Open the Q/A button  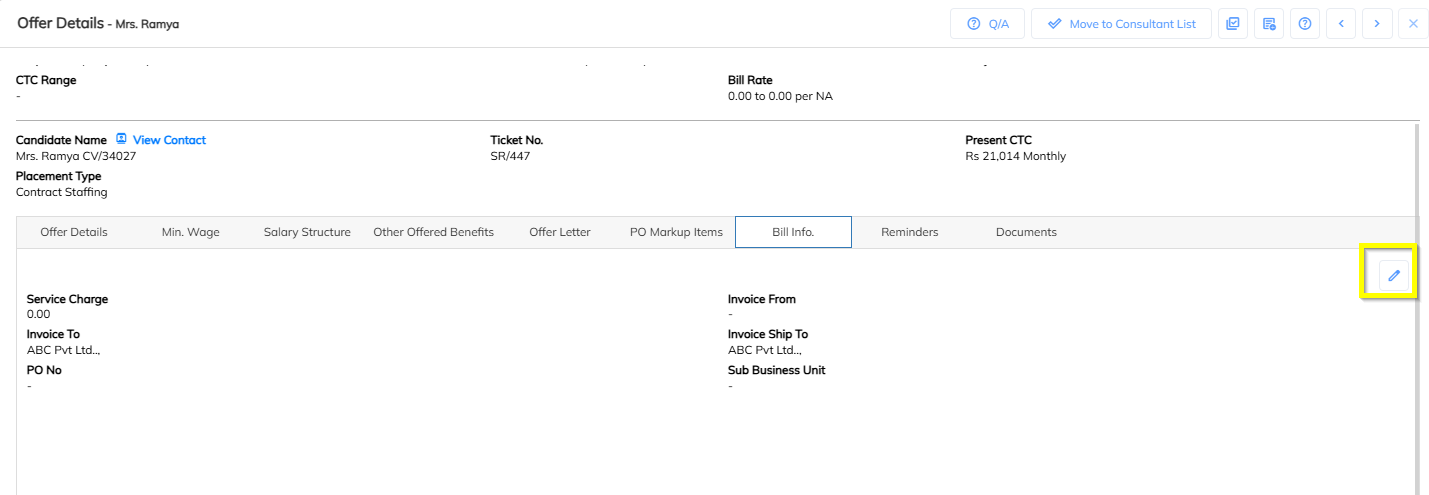point(987,24)
